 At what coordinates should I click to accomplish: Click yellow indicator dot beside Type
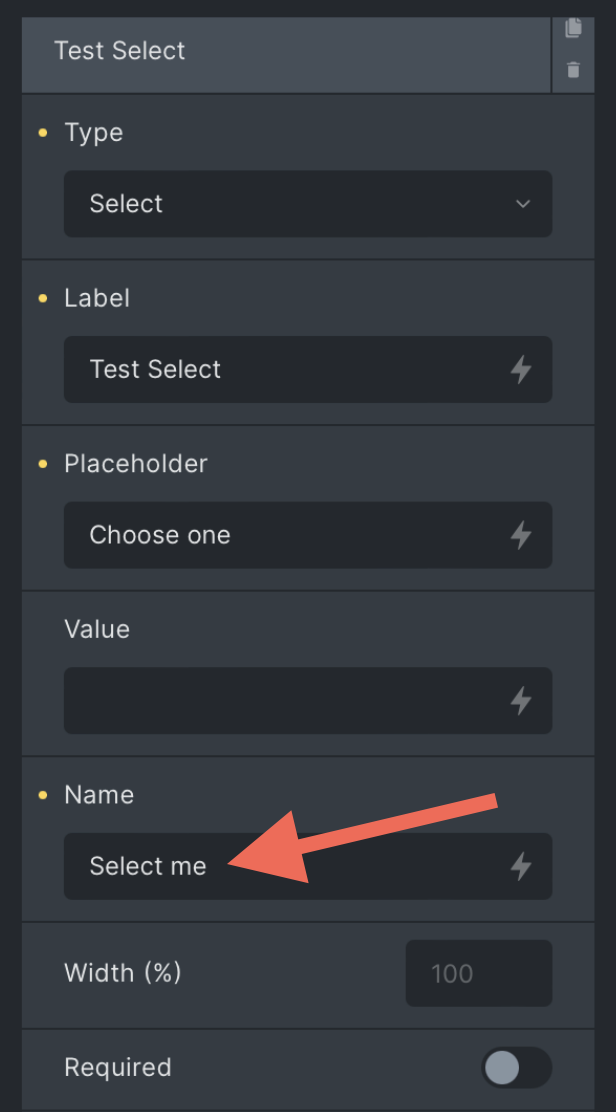point(43,133)
